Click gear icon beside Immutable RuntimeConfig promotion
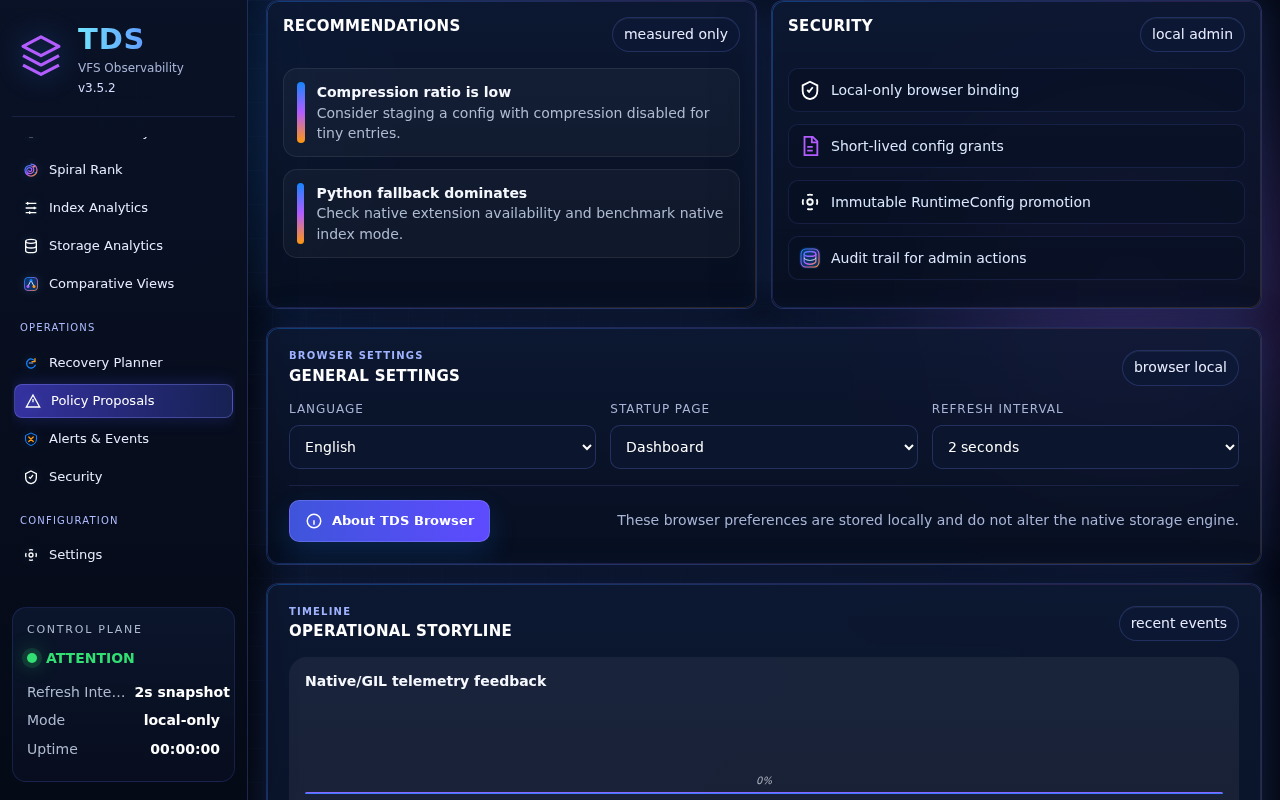1280x800 pixels. (810, 202)
